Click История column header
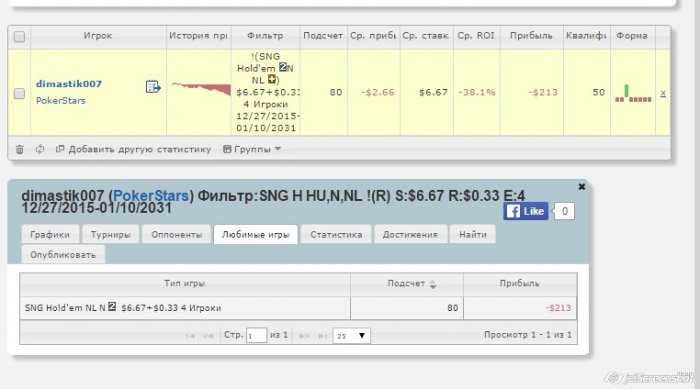 pos(198,36)
